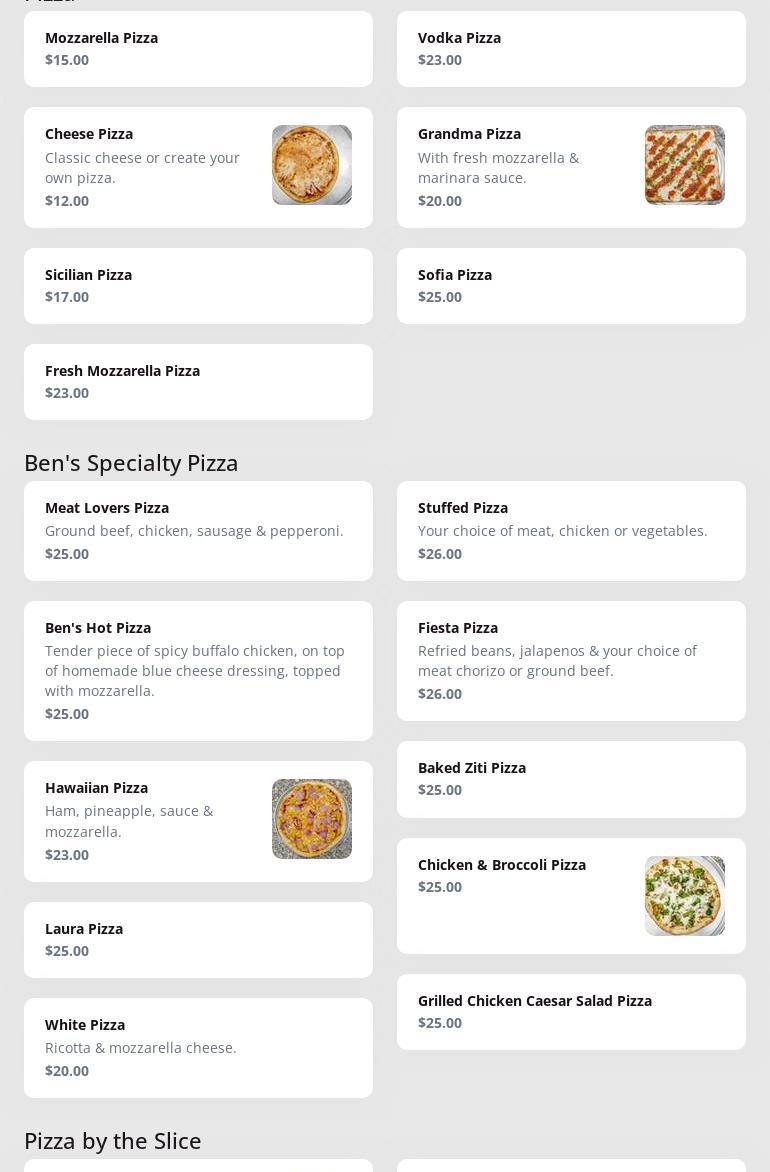The height and width of the screenshot is (1172, 770).
Task: Choose White Pizza with ricotta
Action: click(x=198, y=1048)
